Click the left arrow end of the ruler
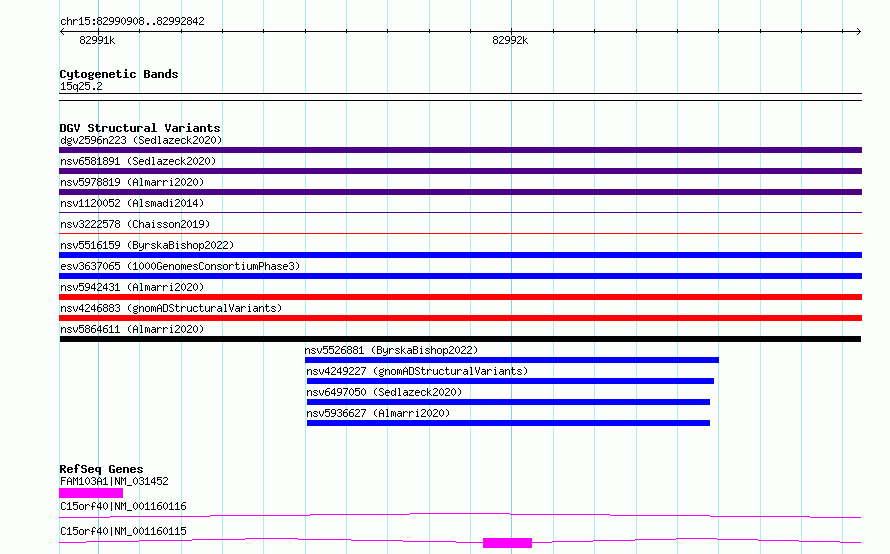 62,31
